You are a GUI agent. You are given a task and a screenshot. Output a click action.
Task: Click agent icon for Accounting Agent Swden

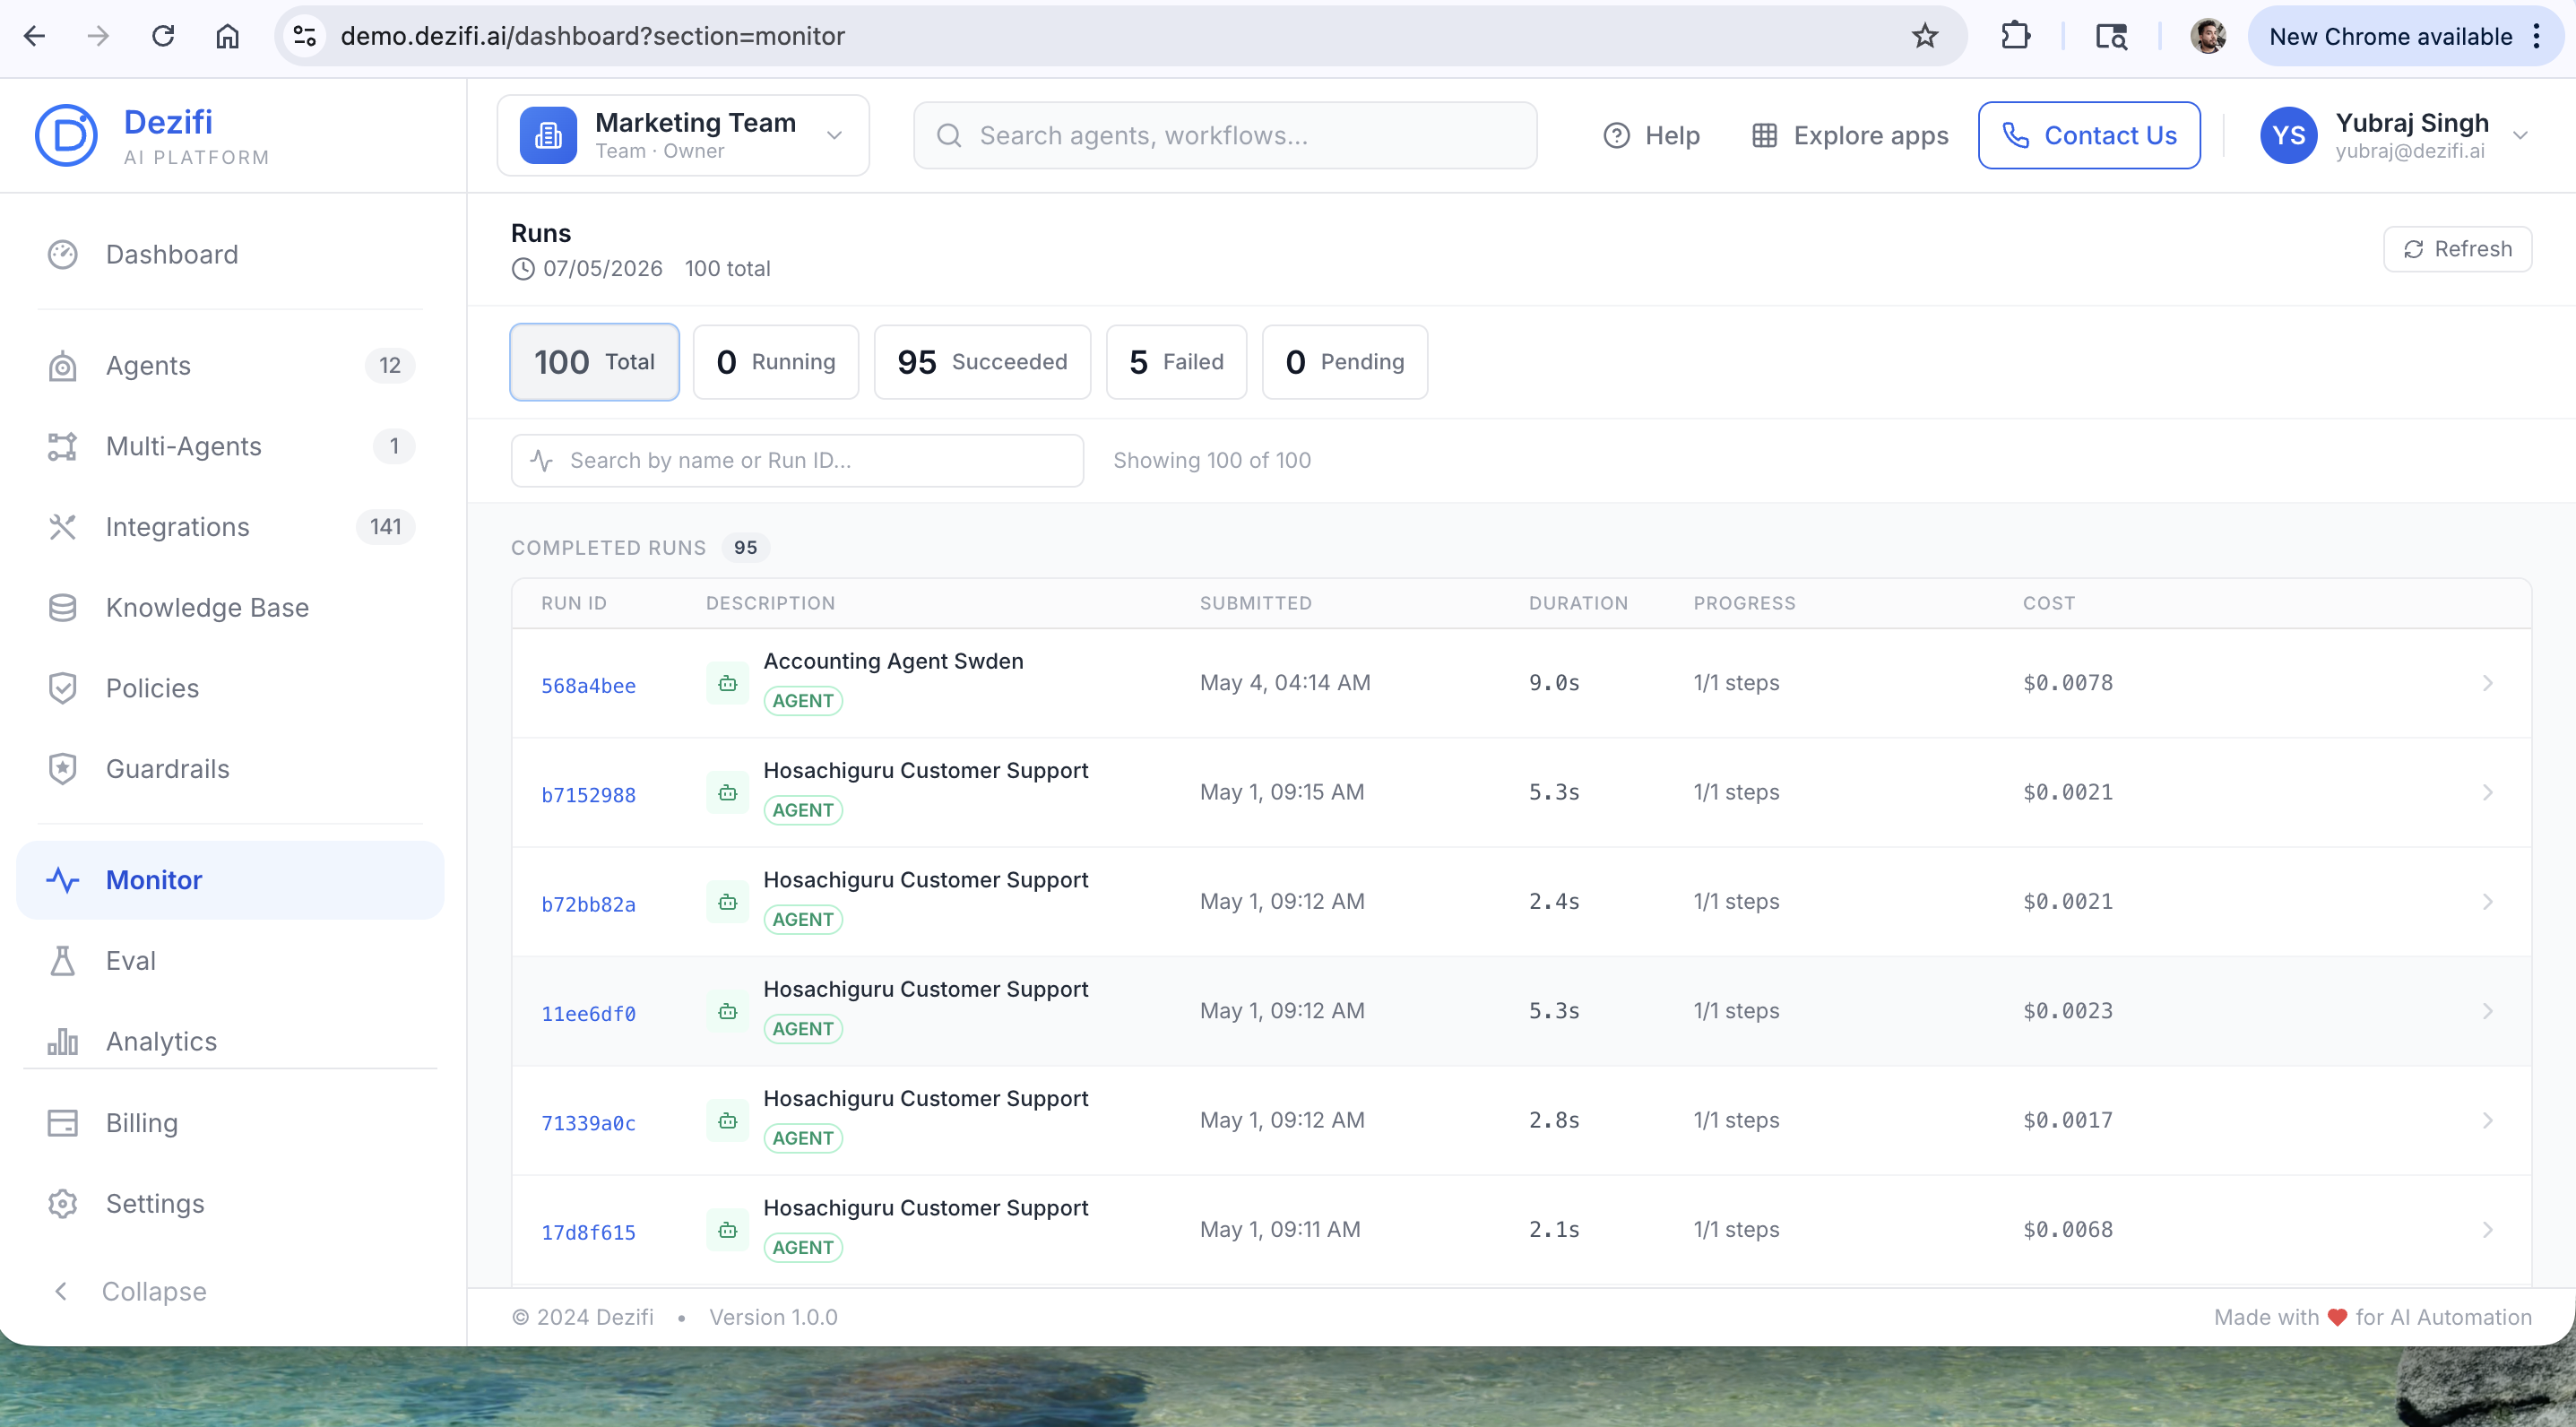point(727,683)
